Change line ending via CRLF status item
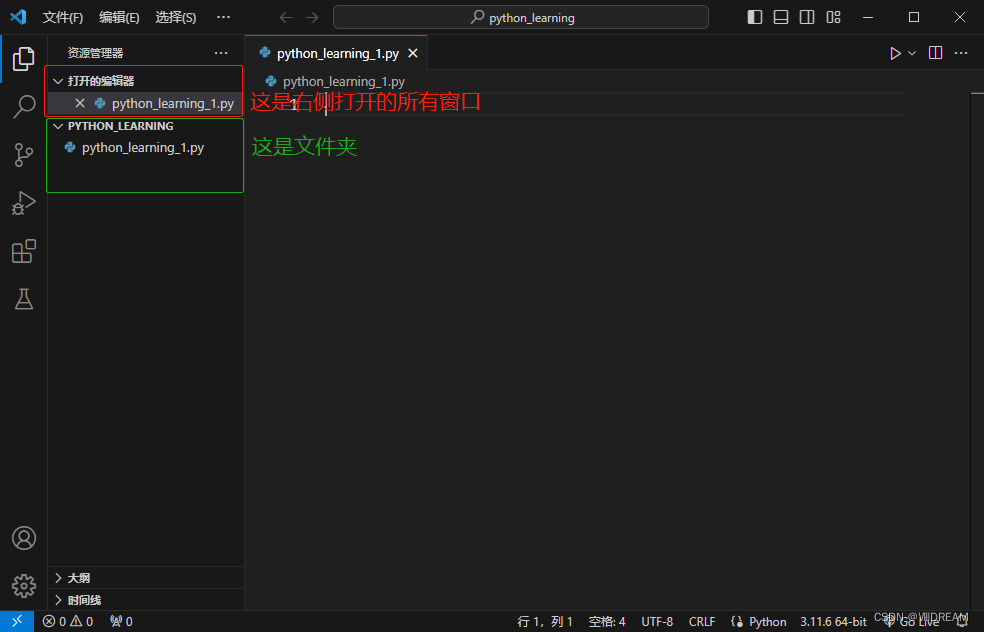984x632 pixels. coord(702,621)
